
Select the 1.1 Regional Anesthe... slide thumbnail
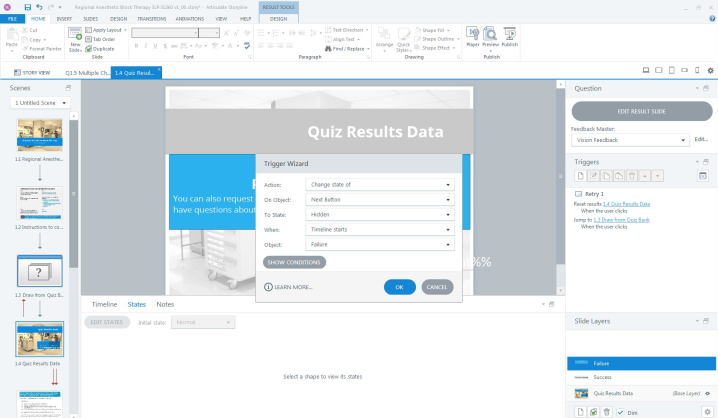click(x=40, y=135)
